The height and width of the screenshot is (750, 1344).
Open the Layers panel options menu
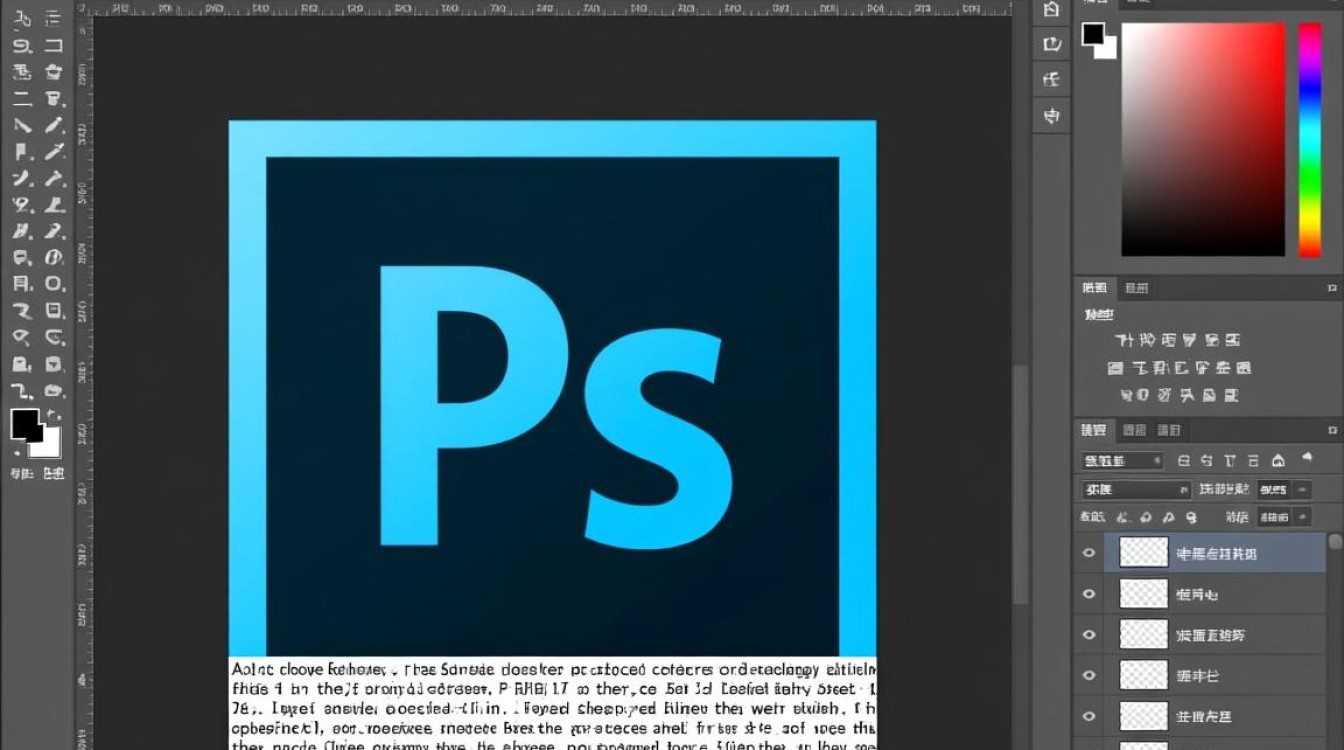(x=1333, y=430)
